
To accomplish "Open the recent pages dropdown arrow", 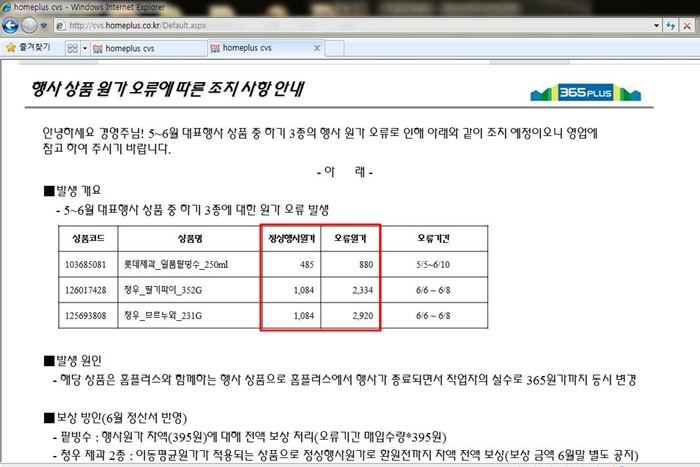I will (x=44, y=26).
